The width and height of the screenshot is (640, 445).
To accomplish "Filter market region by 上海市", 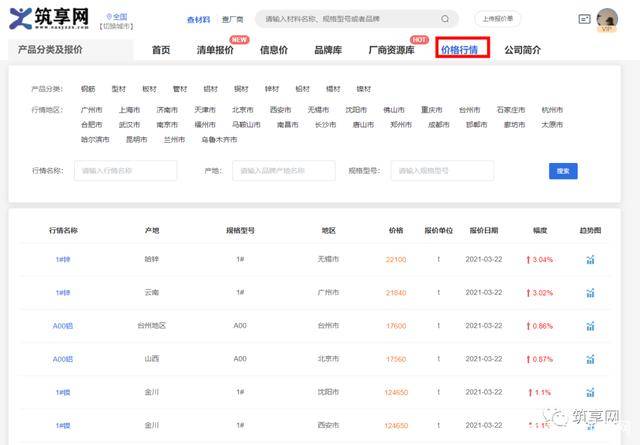I will click(x=130, y=110).
